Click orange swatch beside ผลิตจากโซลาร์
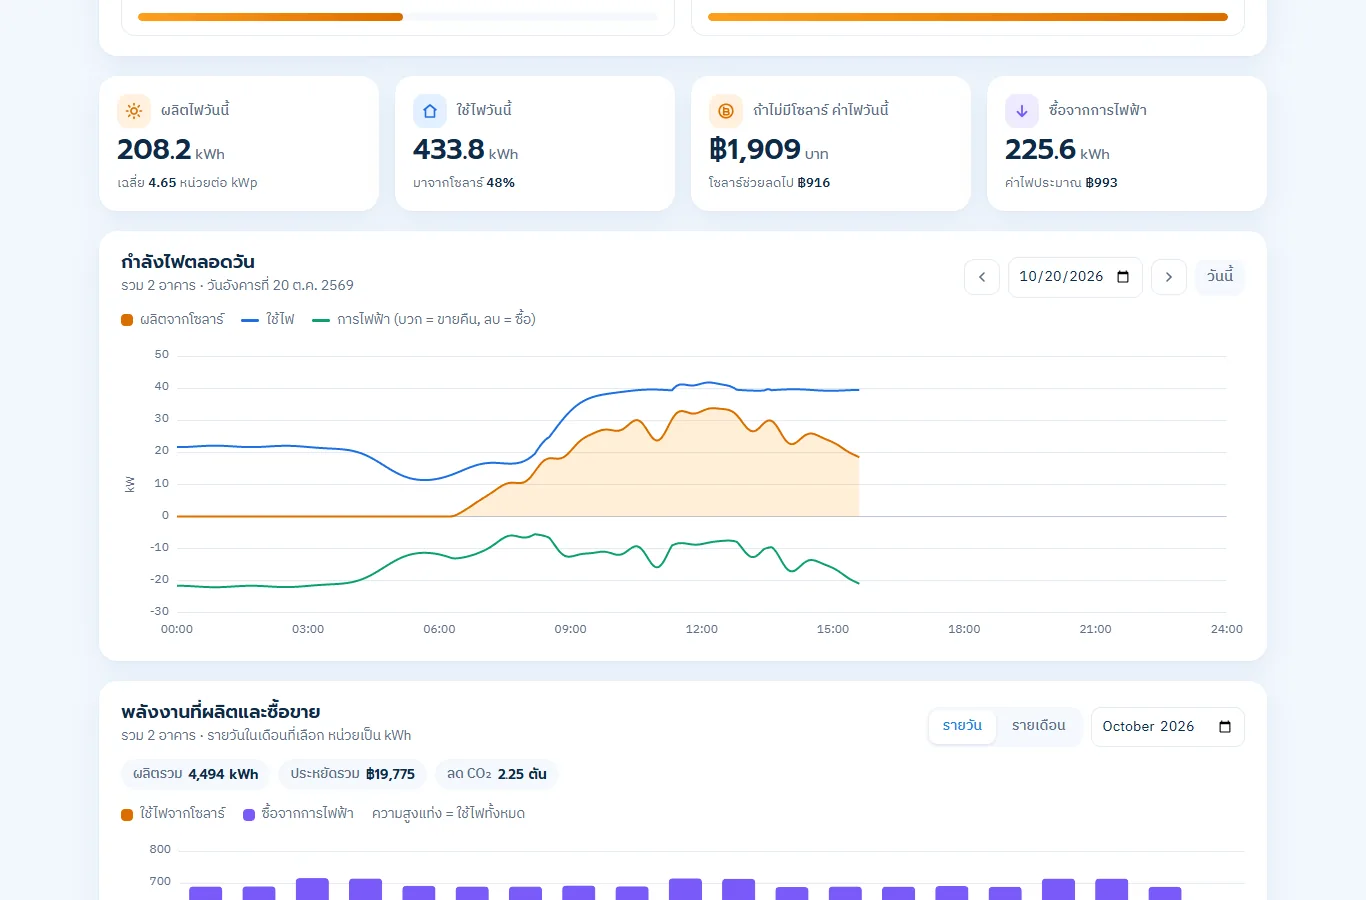The height and width of the screenshot is (900, 1366). pyautogui.click(x=127, y=320)
